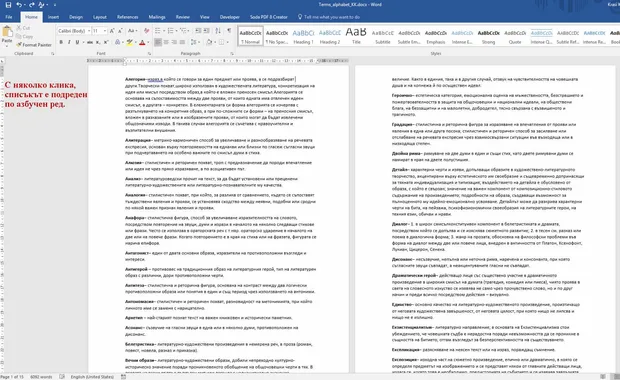Apply the Title style
Image resolution: width=620 pixels, height=380 pixels.
point(356,36)
